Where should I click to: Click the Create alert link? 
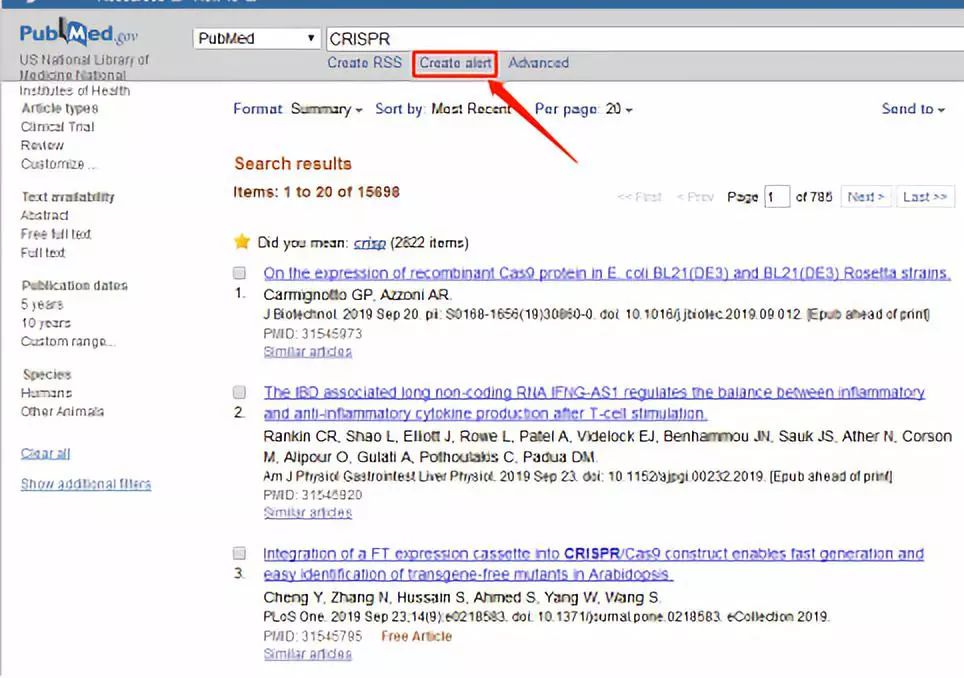455,63
